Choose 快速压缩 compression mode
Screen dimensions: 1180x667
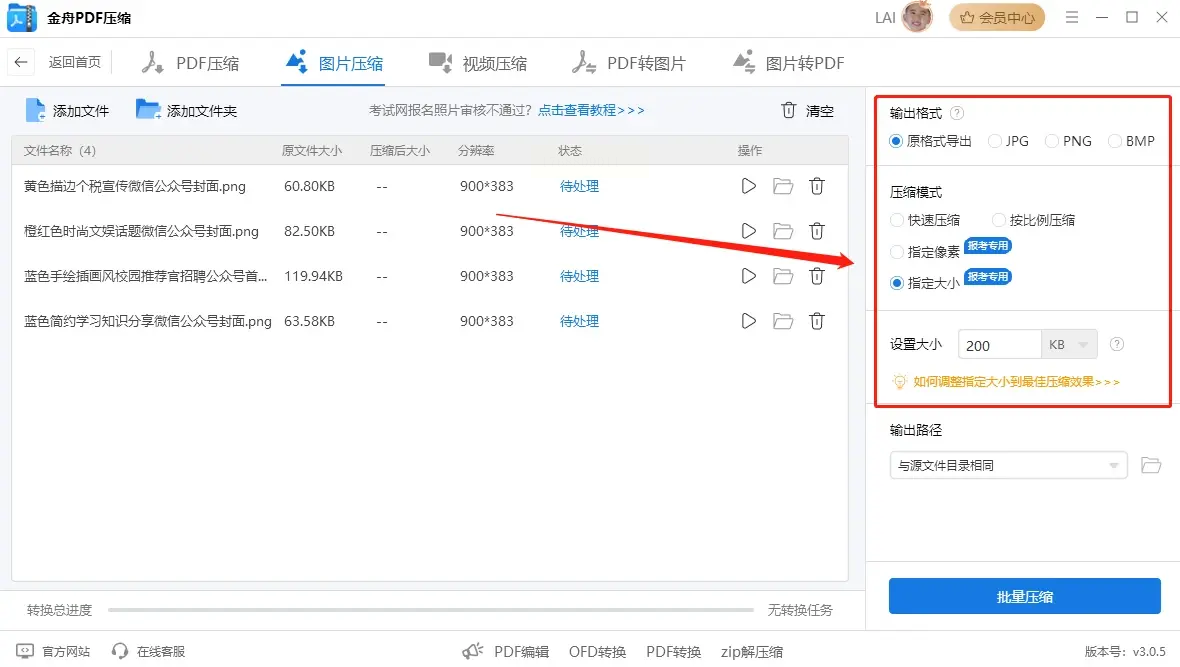[x=925, y=220]
